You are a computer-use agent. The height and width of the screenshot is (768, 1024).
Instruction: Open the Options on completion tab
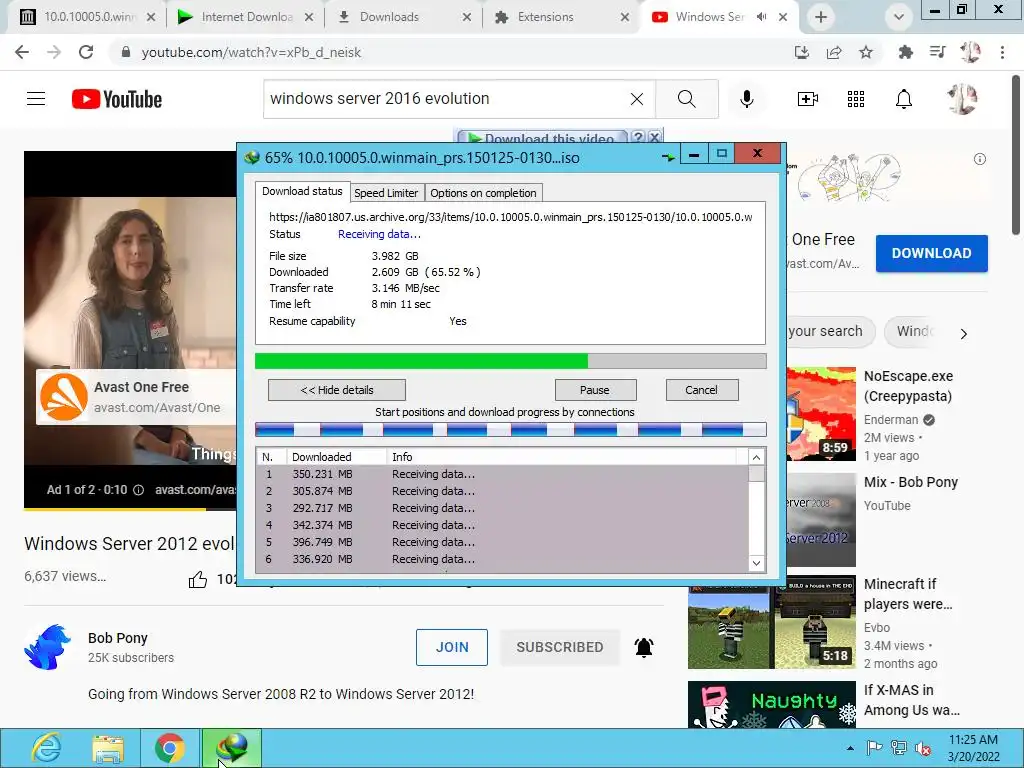click(483, 193)
